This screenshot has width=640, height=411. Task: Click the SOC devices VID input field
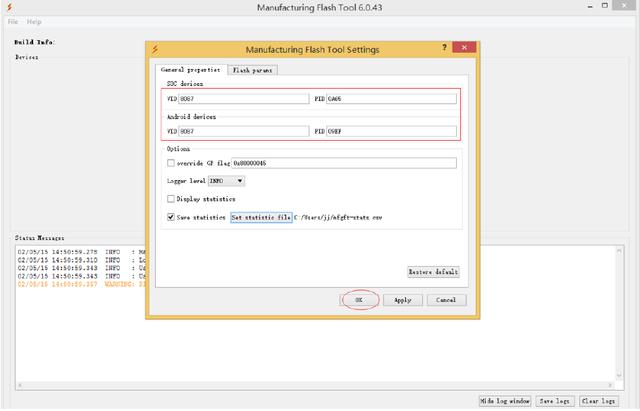click(243, 99)
